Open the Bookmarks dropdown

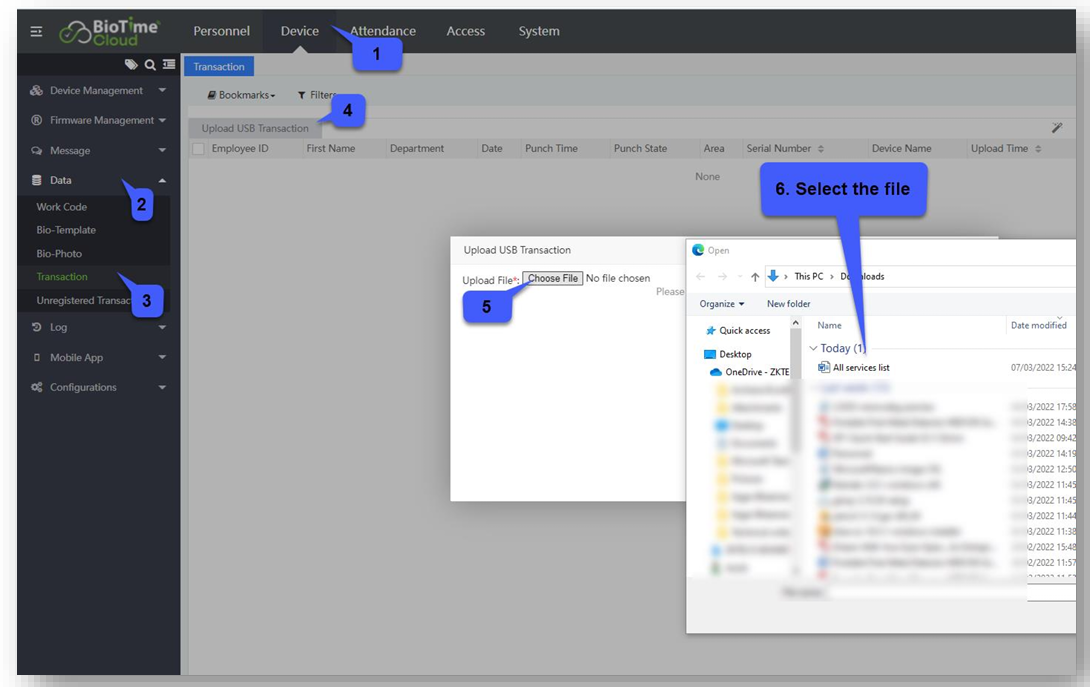(241, 95)
